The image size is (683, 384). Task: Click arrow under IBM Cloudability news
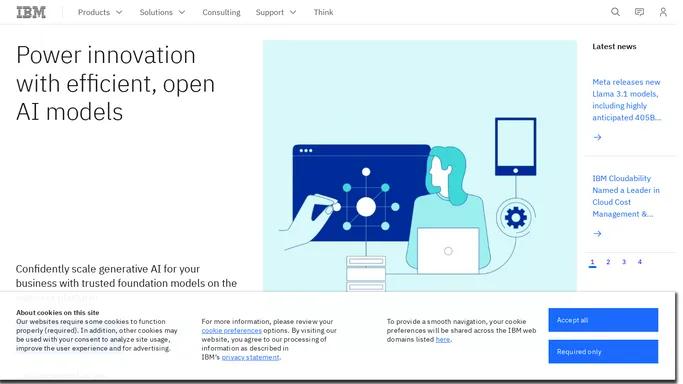click(597, 234)
